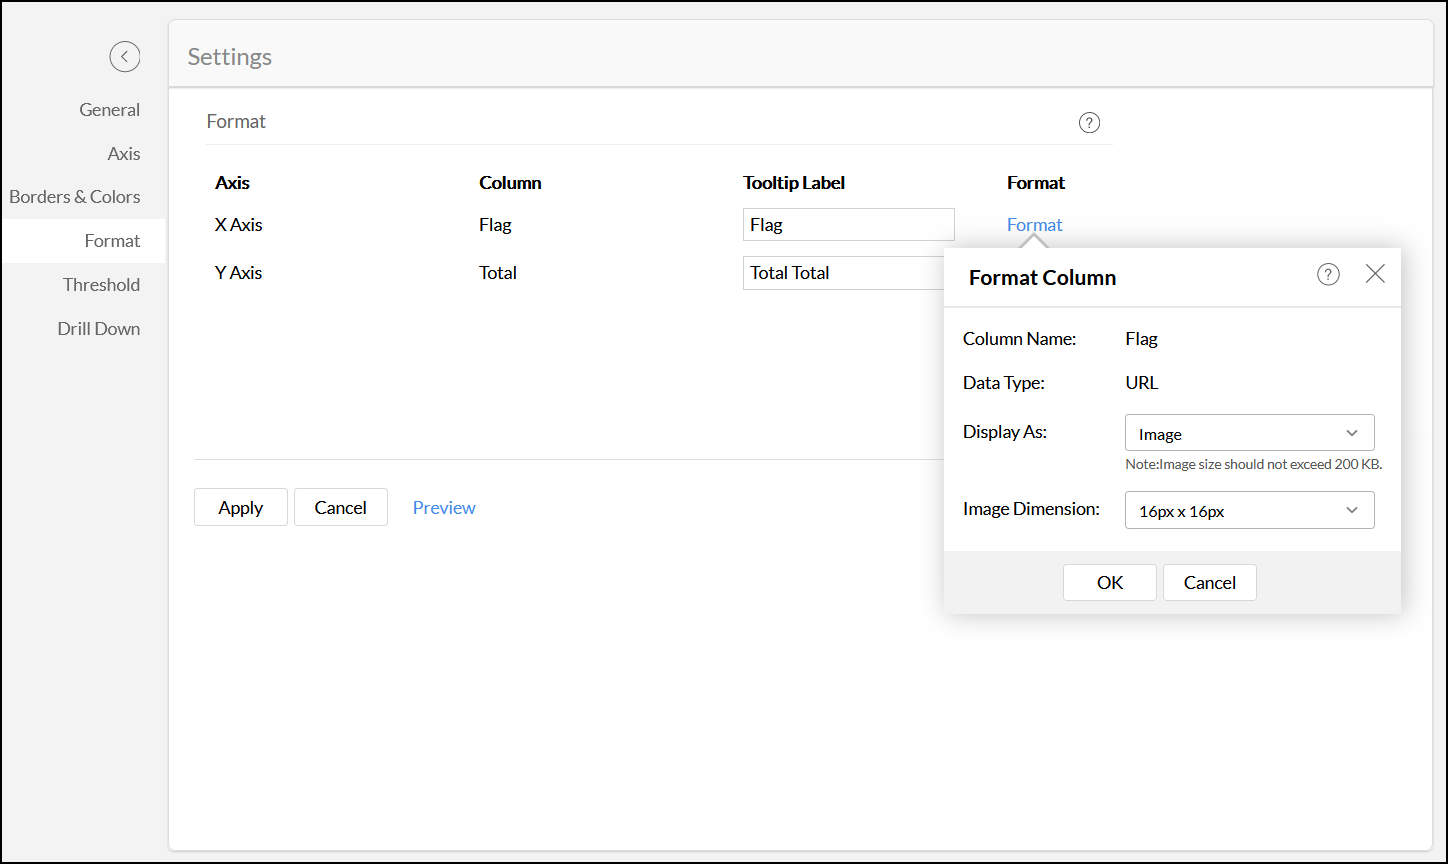Screen dimensions: 1448x864
Task: Click the blue Format link for the X Axis row
Action: click(1034, 224)
